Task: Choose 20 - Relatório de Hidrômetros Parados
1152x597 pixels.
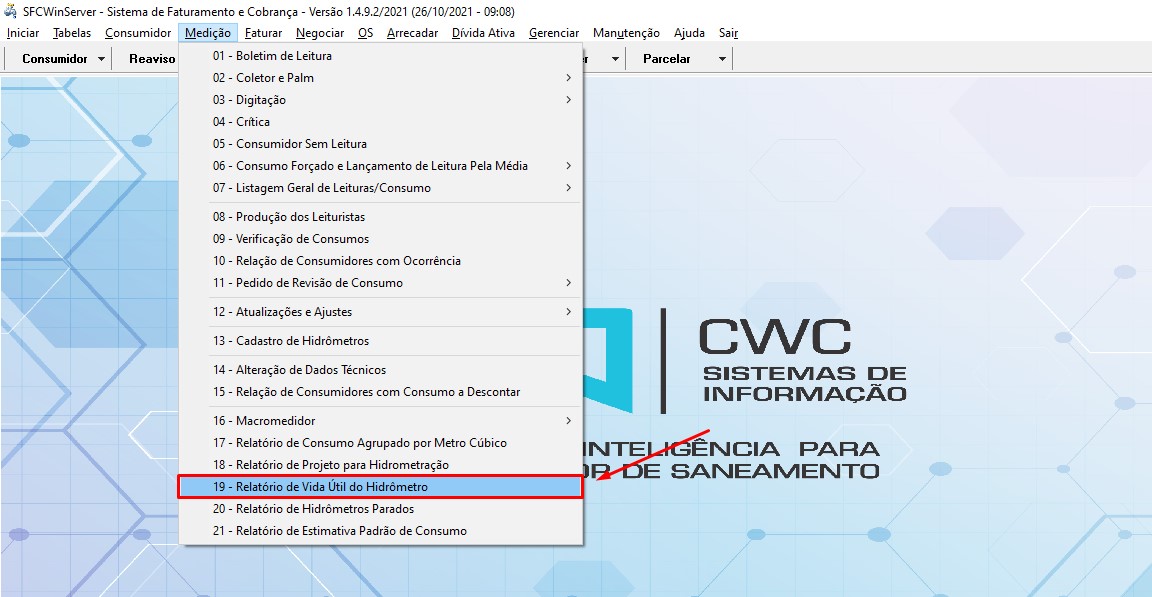Action: pos(313,509)
